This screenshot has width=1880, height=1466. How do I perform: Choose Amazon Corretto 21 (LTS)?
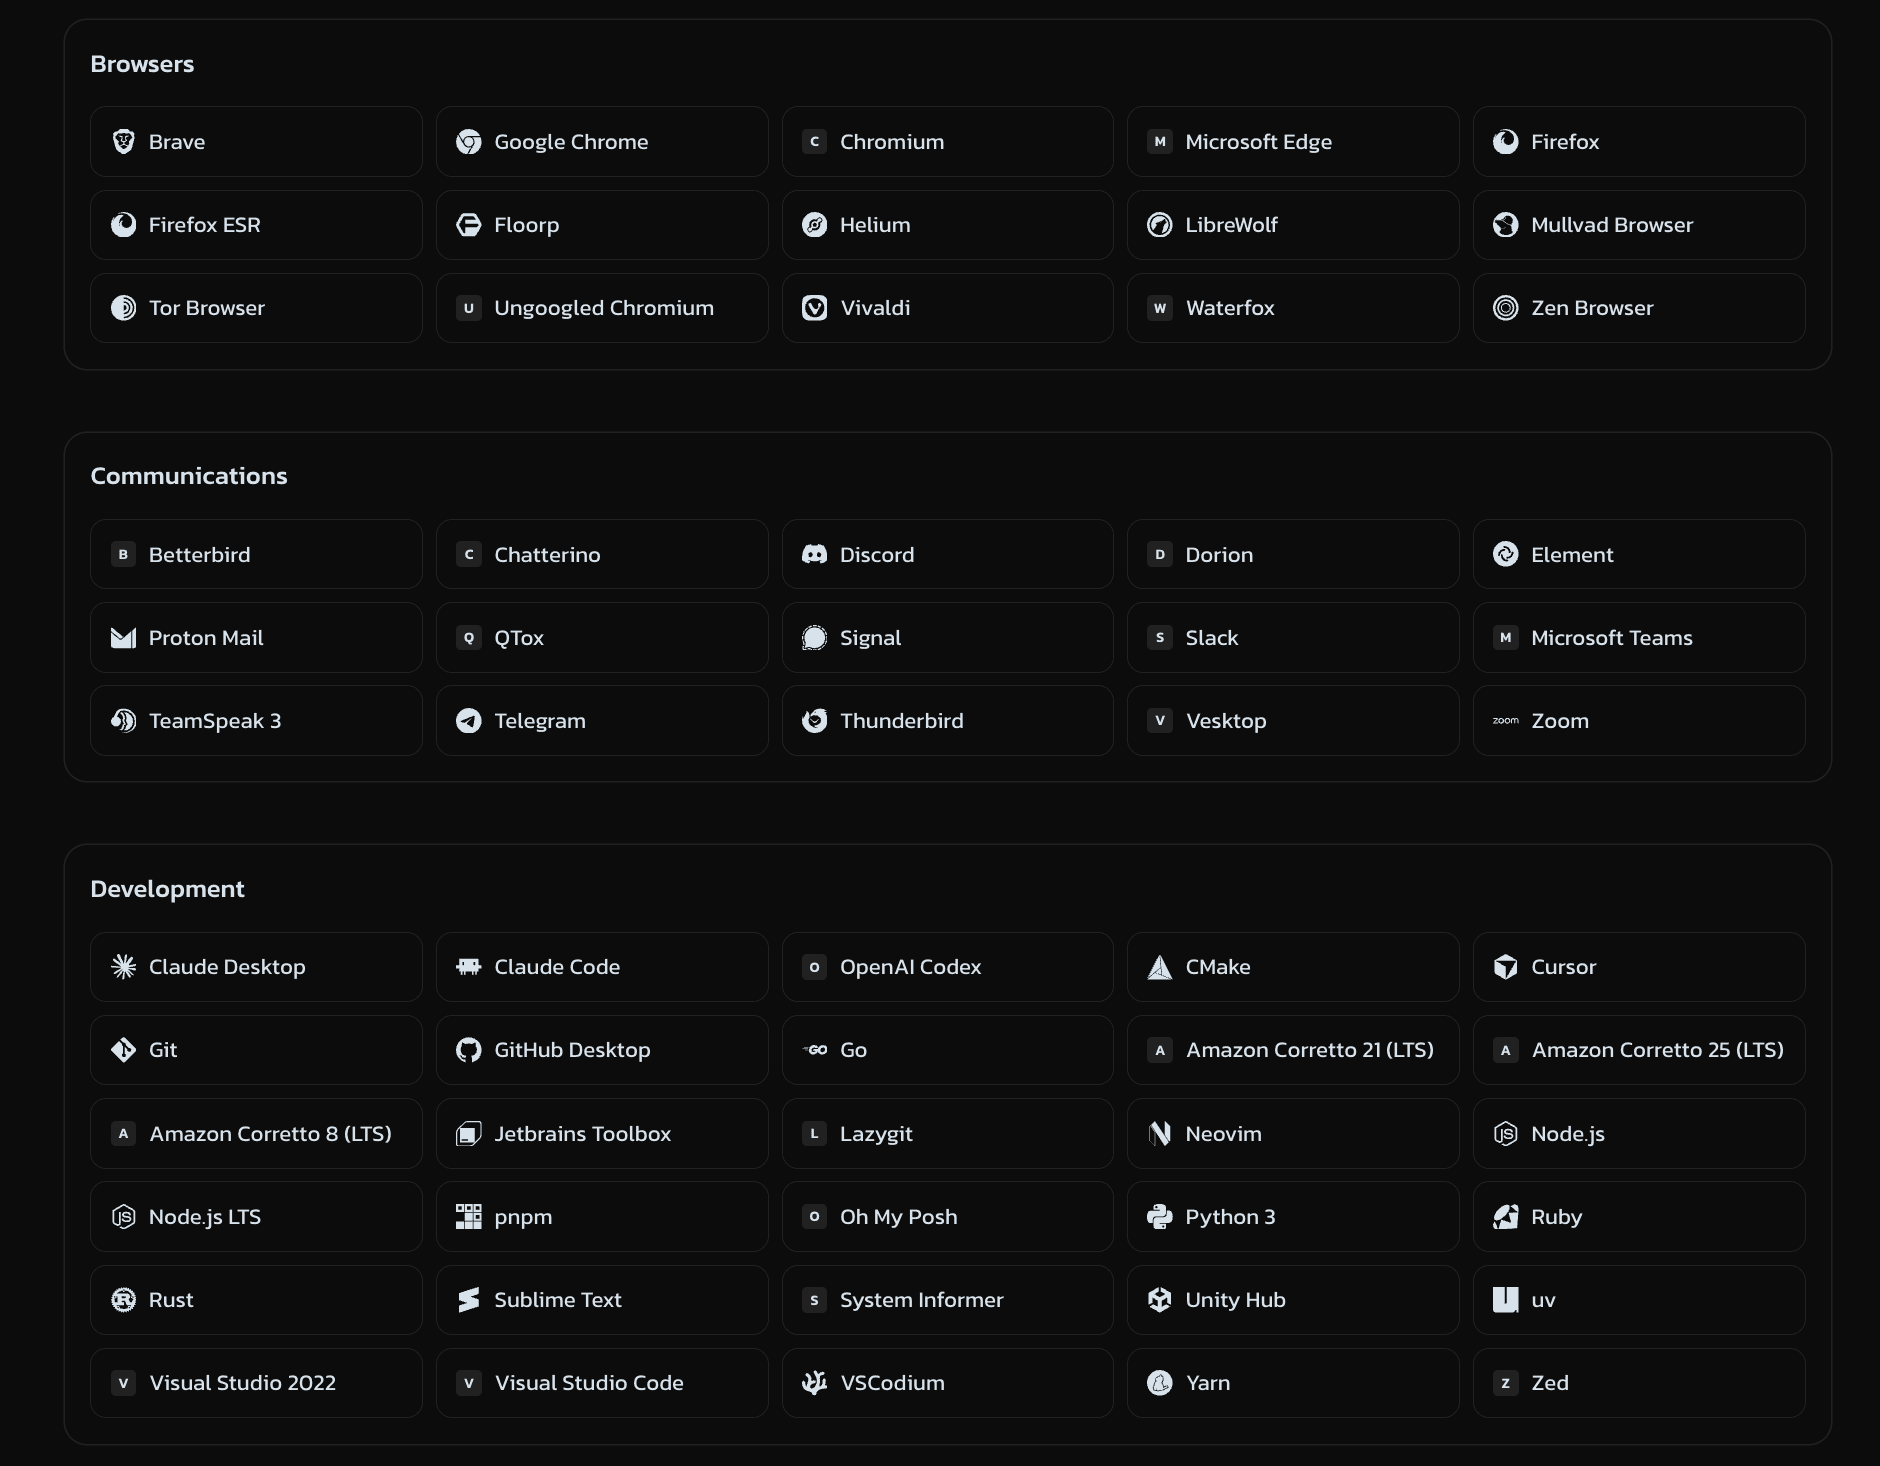point(1293,1050)
